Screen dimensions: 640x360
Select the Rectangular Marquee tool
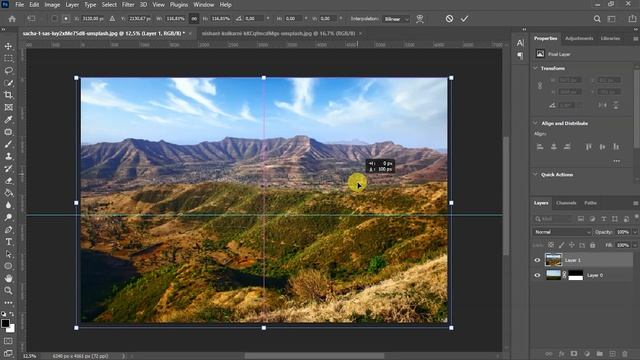(x=8, y=58)
